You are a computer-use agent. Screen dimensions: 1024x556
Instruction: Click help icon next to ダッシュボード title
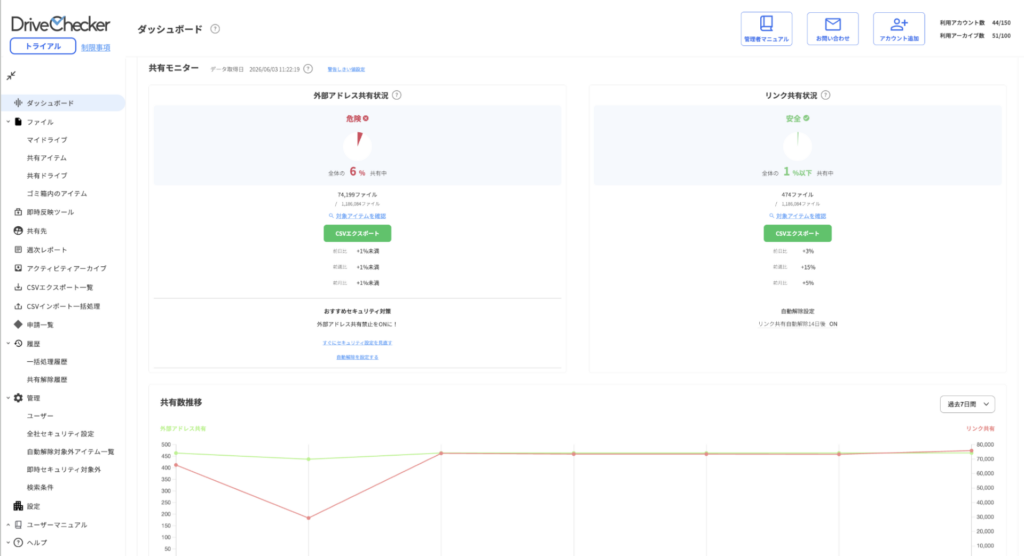click(215, 29)
